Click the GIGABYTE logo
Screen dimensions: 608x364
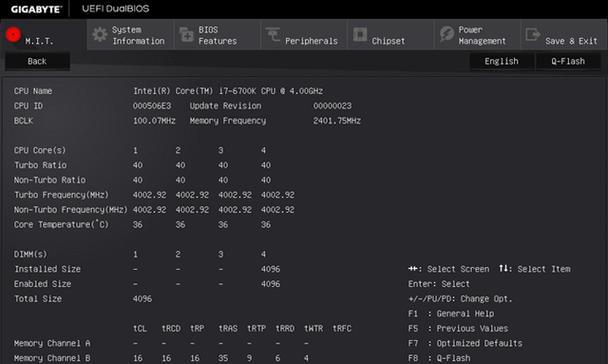36,9
